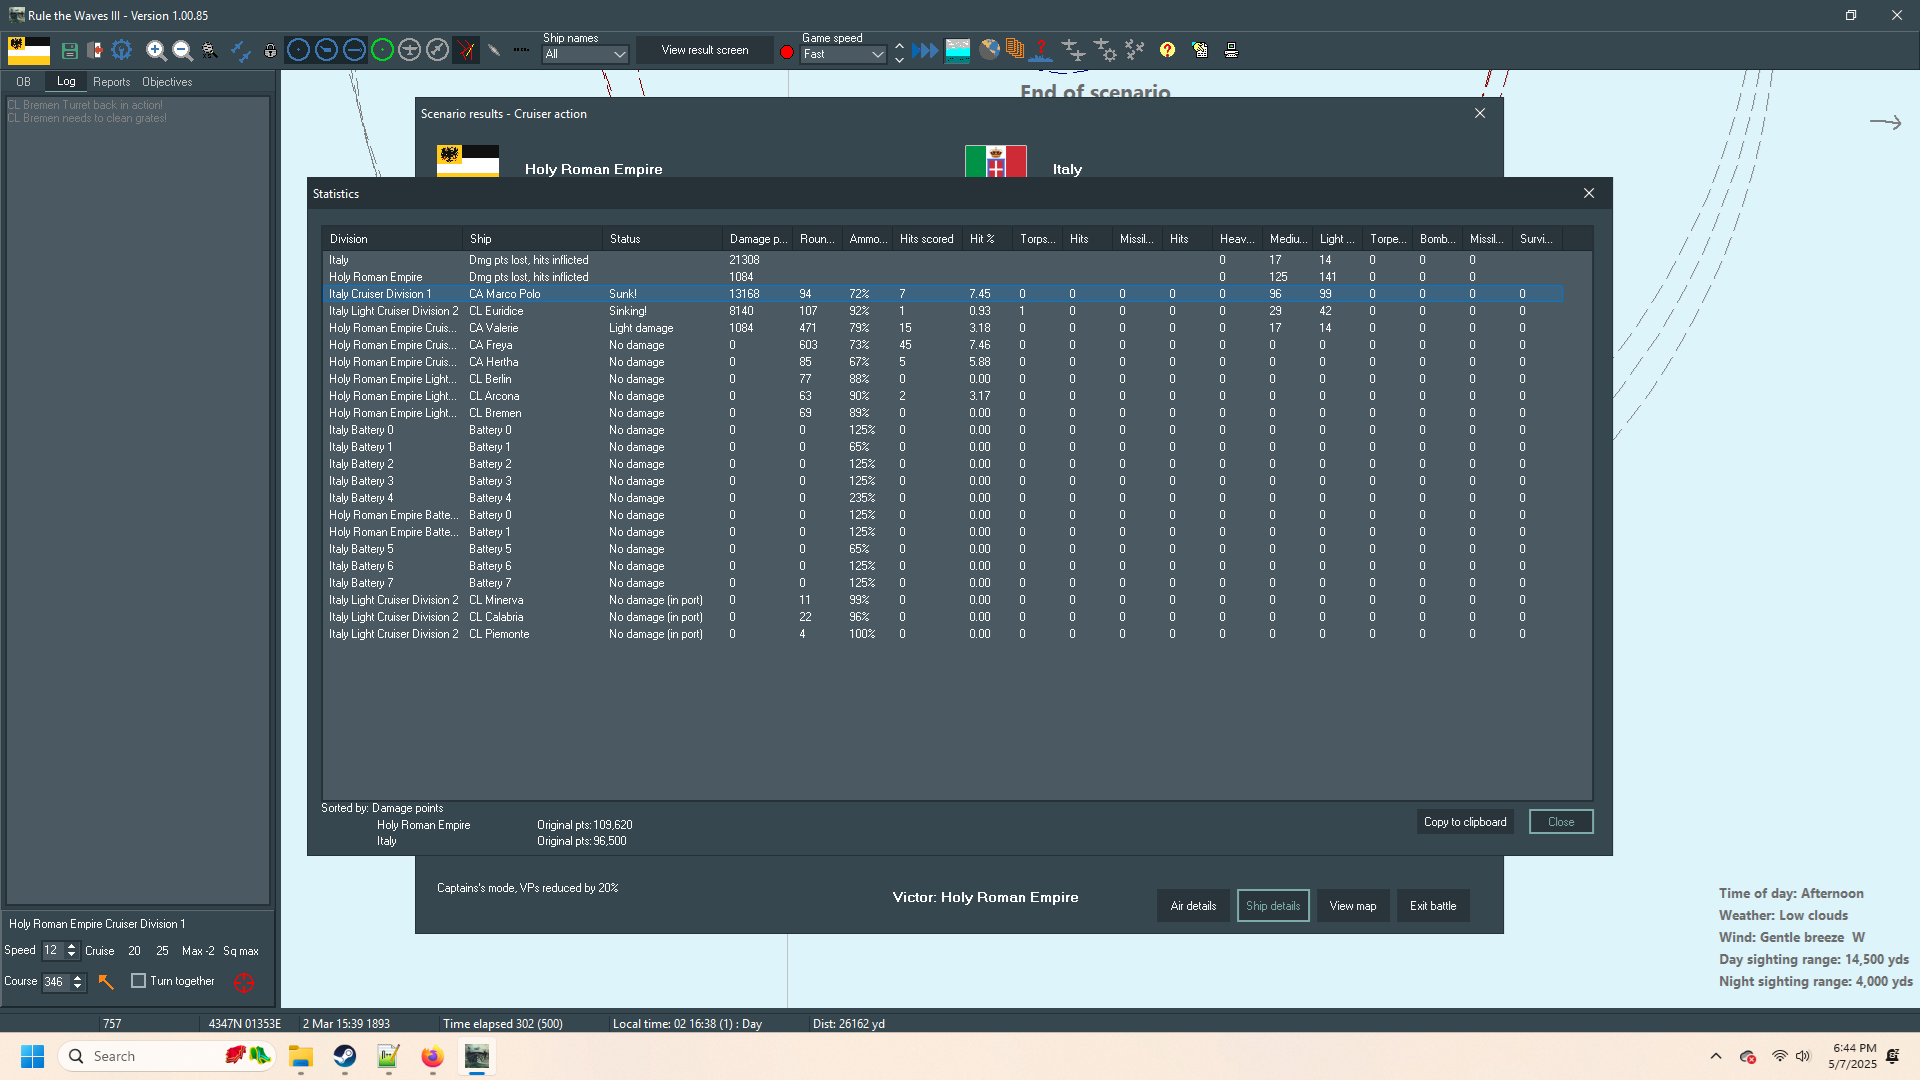Screen dimensions: 1920x1080
Task: Click the orange course arrow icon
Action: coord(106,982)
